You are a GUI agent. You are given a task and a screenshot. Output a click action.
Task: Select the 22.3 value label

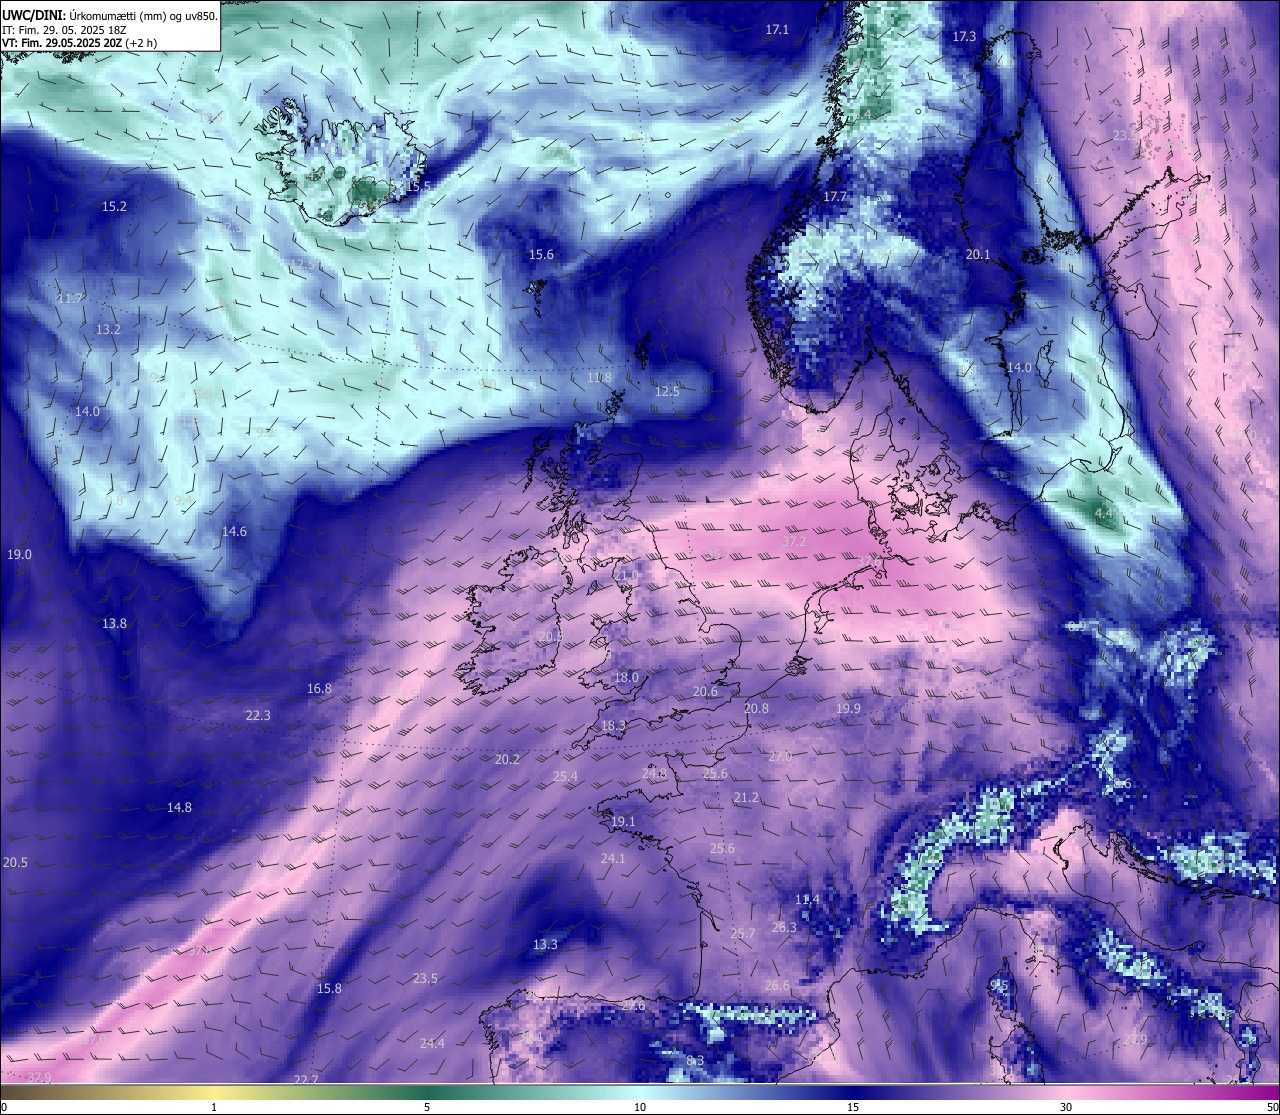[x=258, y=716]
